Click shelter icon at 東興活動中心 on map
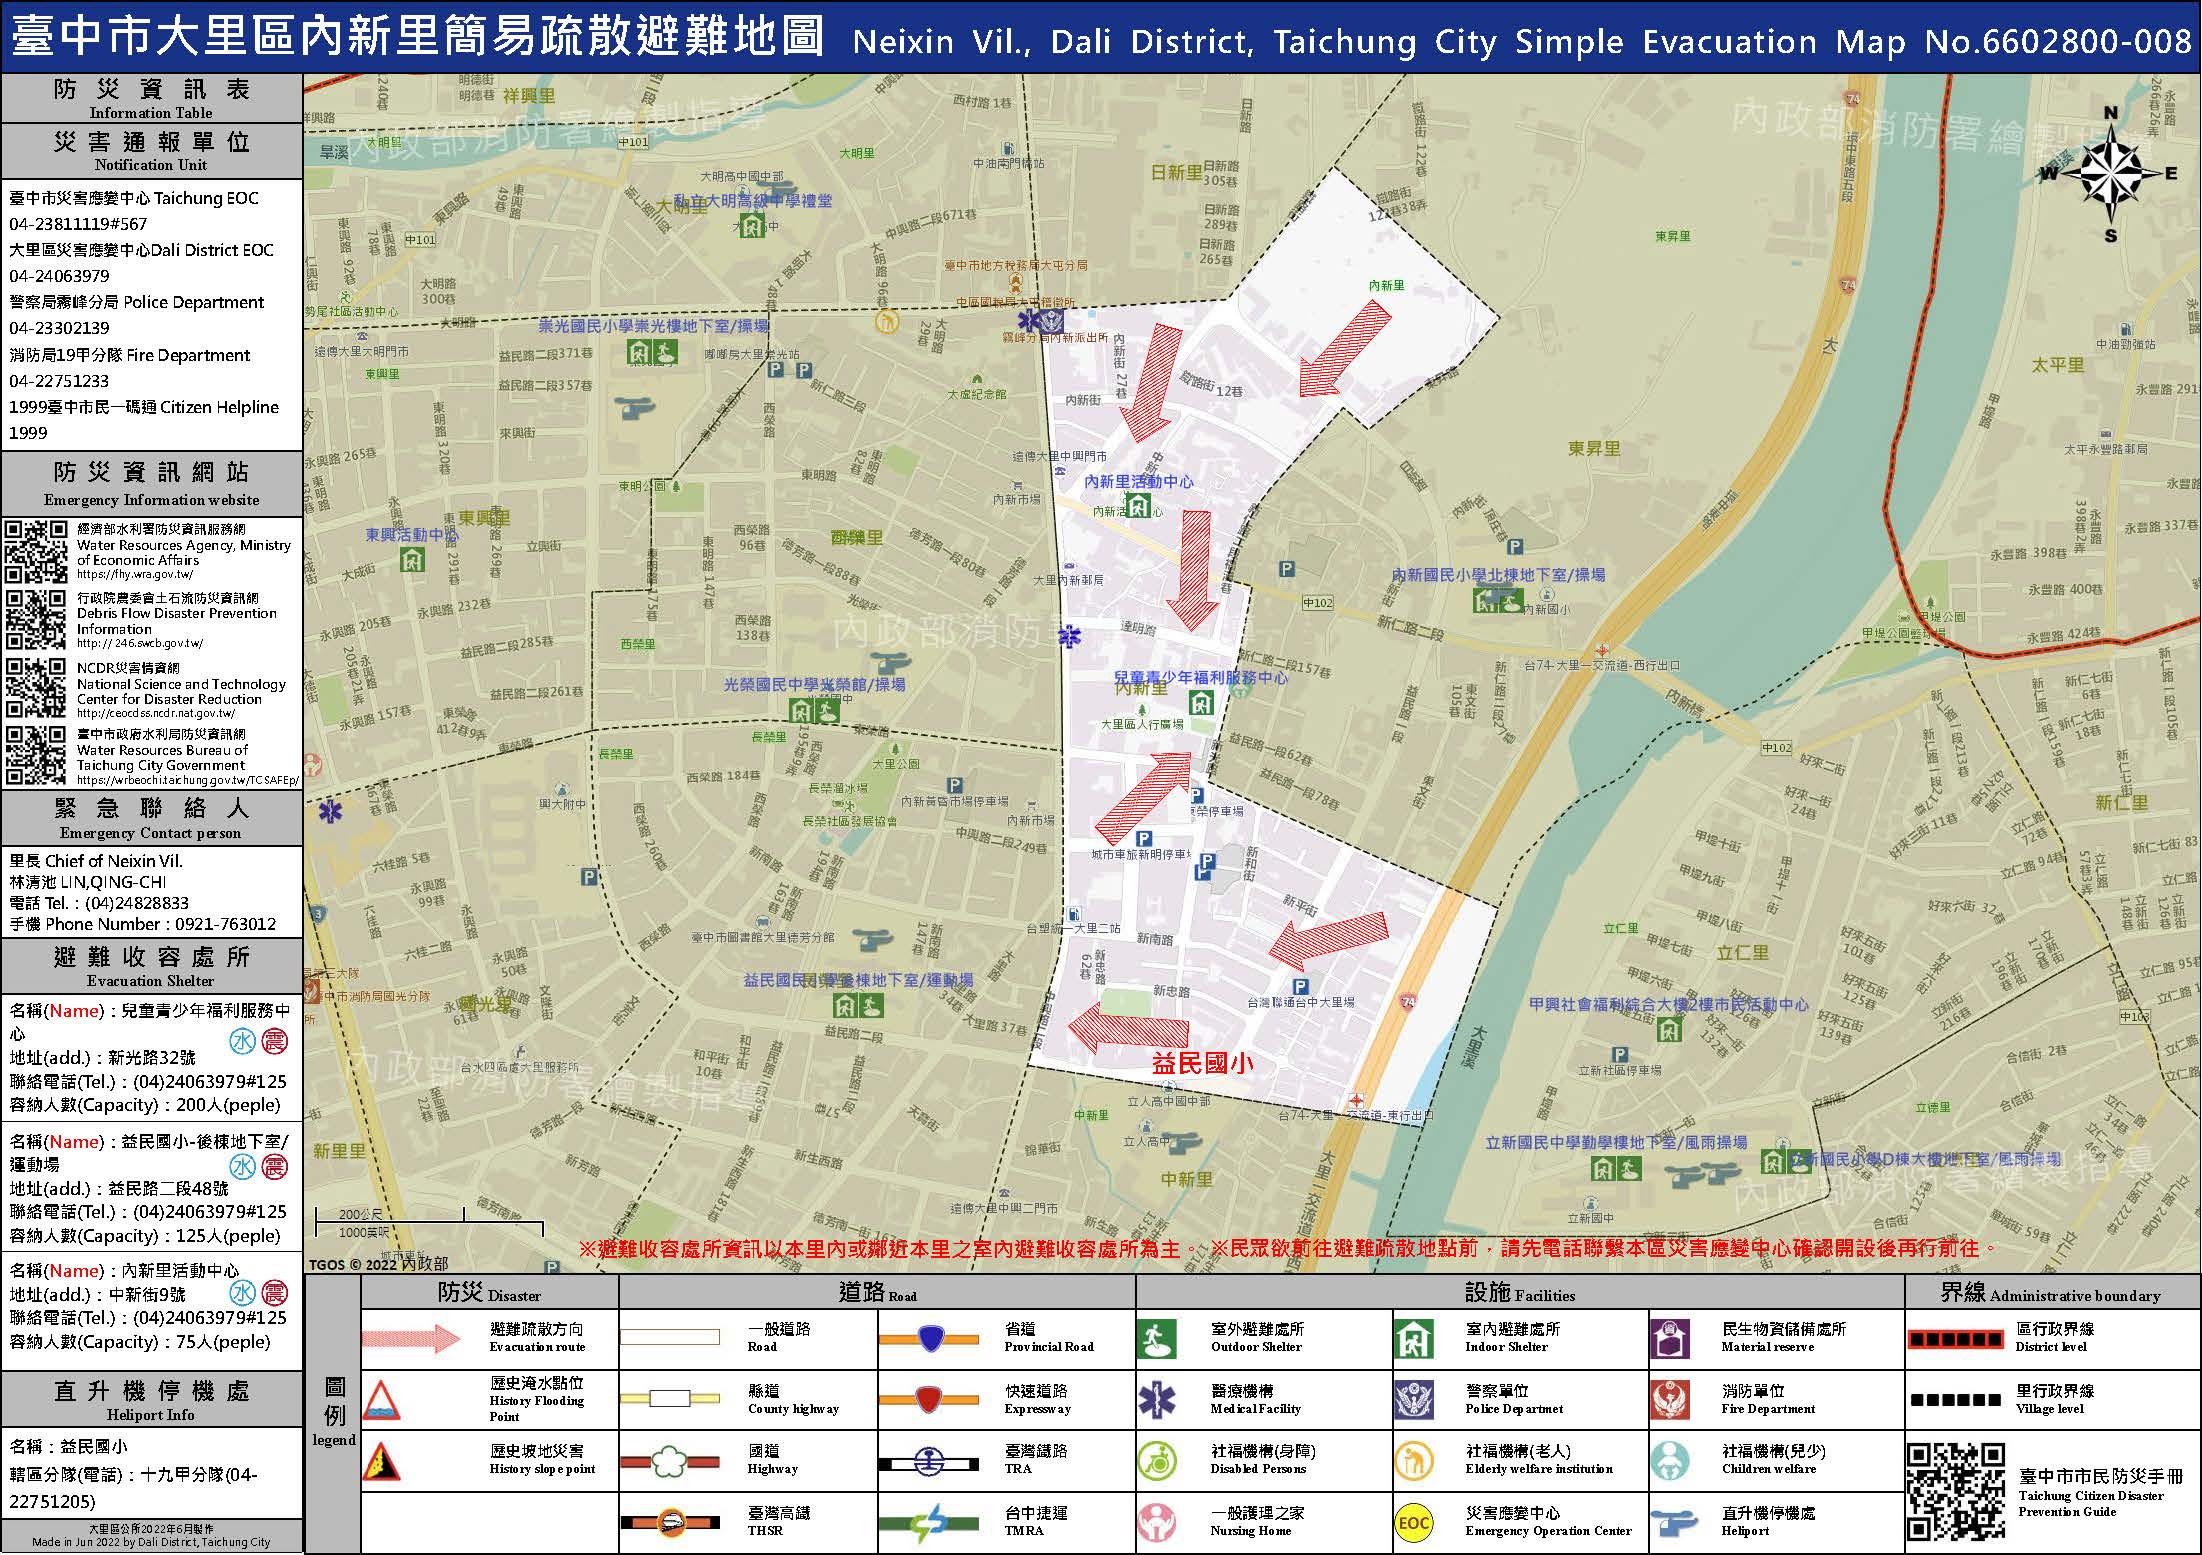 412,559
